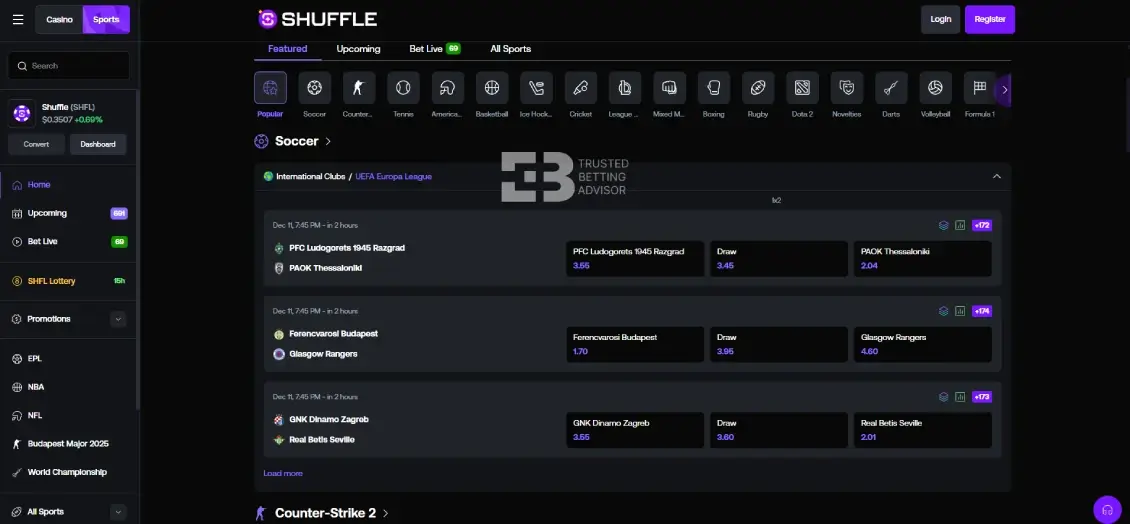Screen dimensions: 1130x524
Task: Choose the Basketball sport icon
Action: click(491, 89)
